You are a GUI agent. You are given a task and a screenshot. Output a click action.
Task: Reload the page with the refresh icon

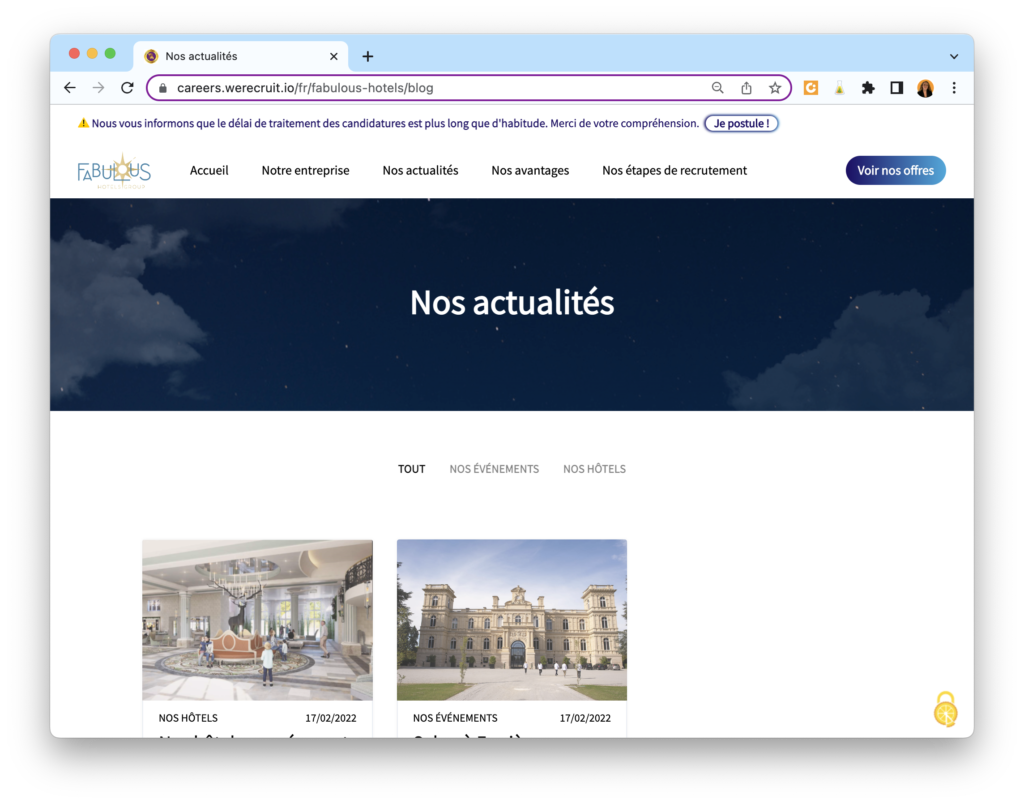pyautogui.click(x=127, y=88)
